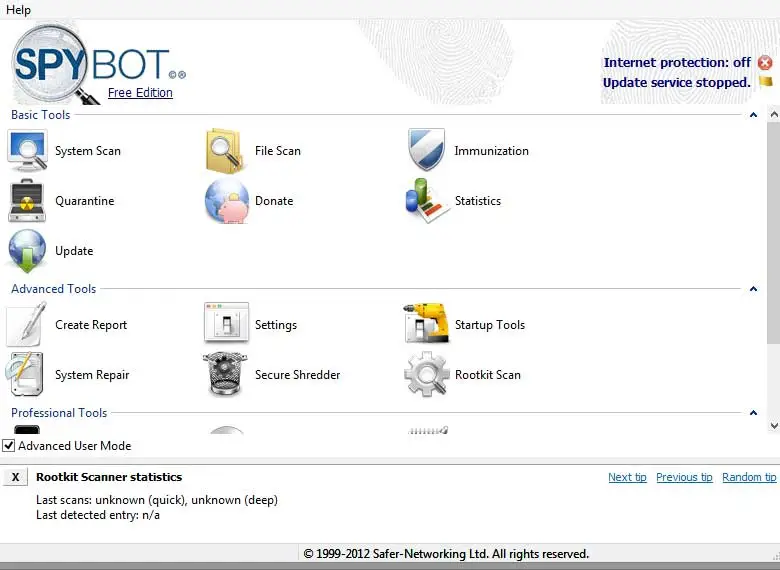
Task: Open the Create Report pen icon
Action: coord(26,324)
